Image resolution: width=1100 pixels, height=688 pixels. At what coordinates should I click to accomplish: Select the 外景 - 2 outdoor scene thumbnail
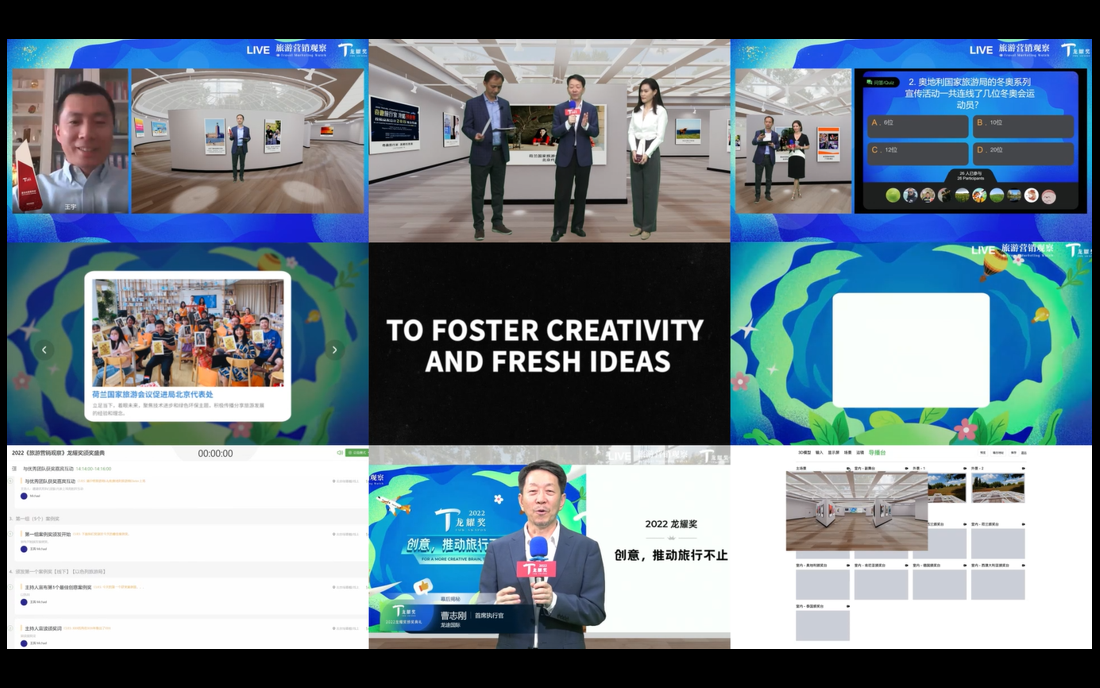pos(998,487)
